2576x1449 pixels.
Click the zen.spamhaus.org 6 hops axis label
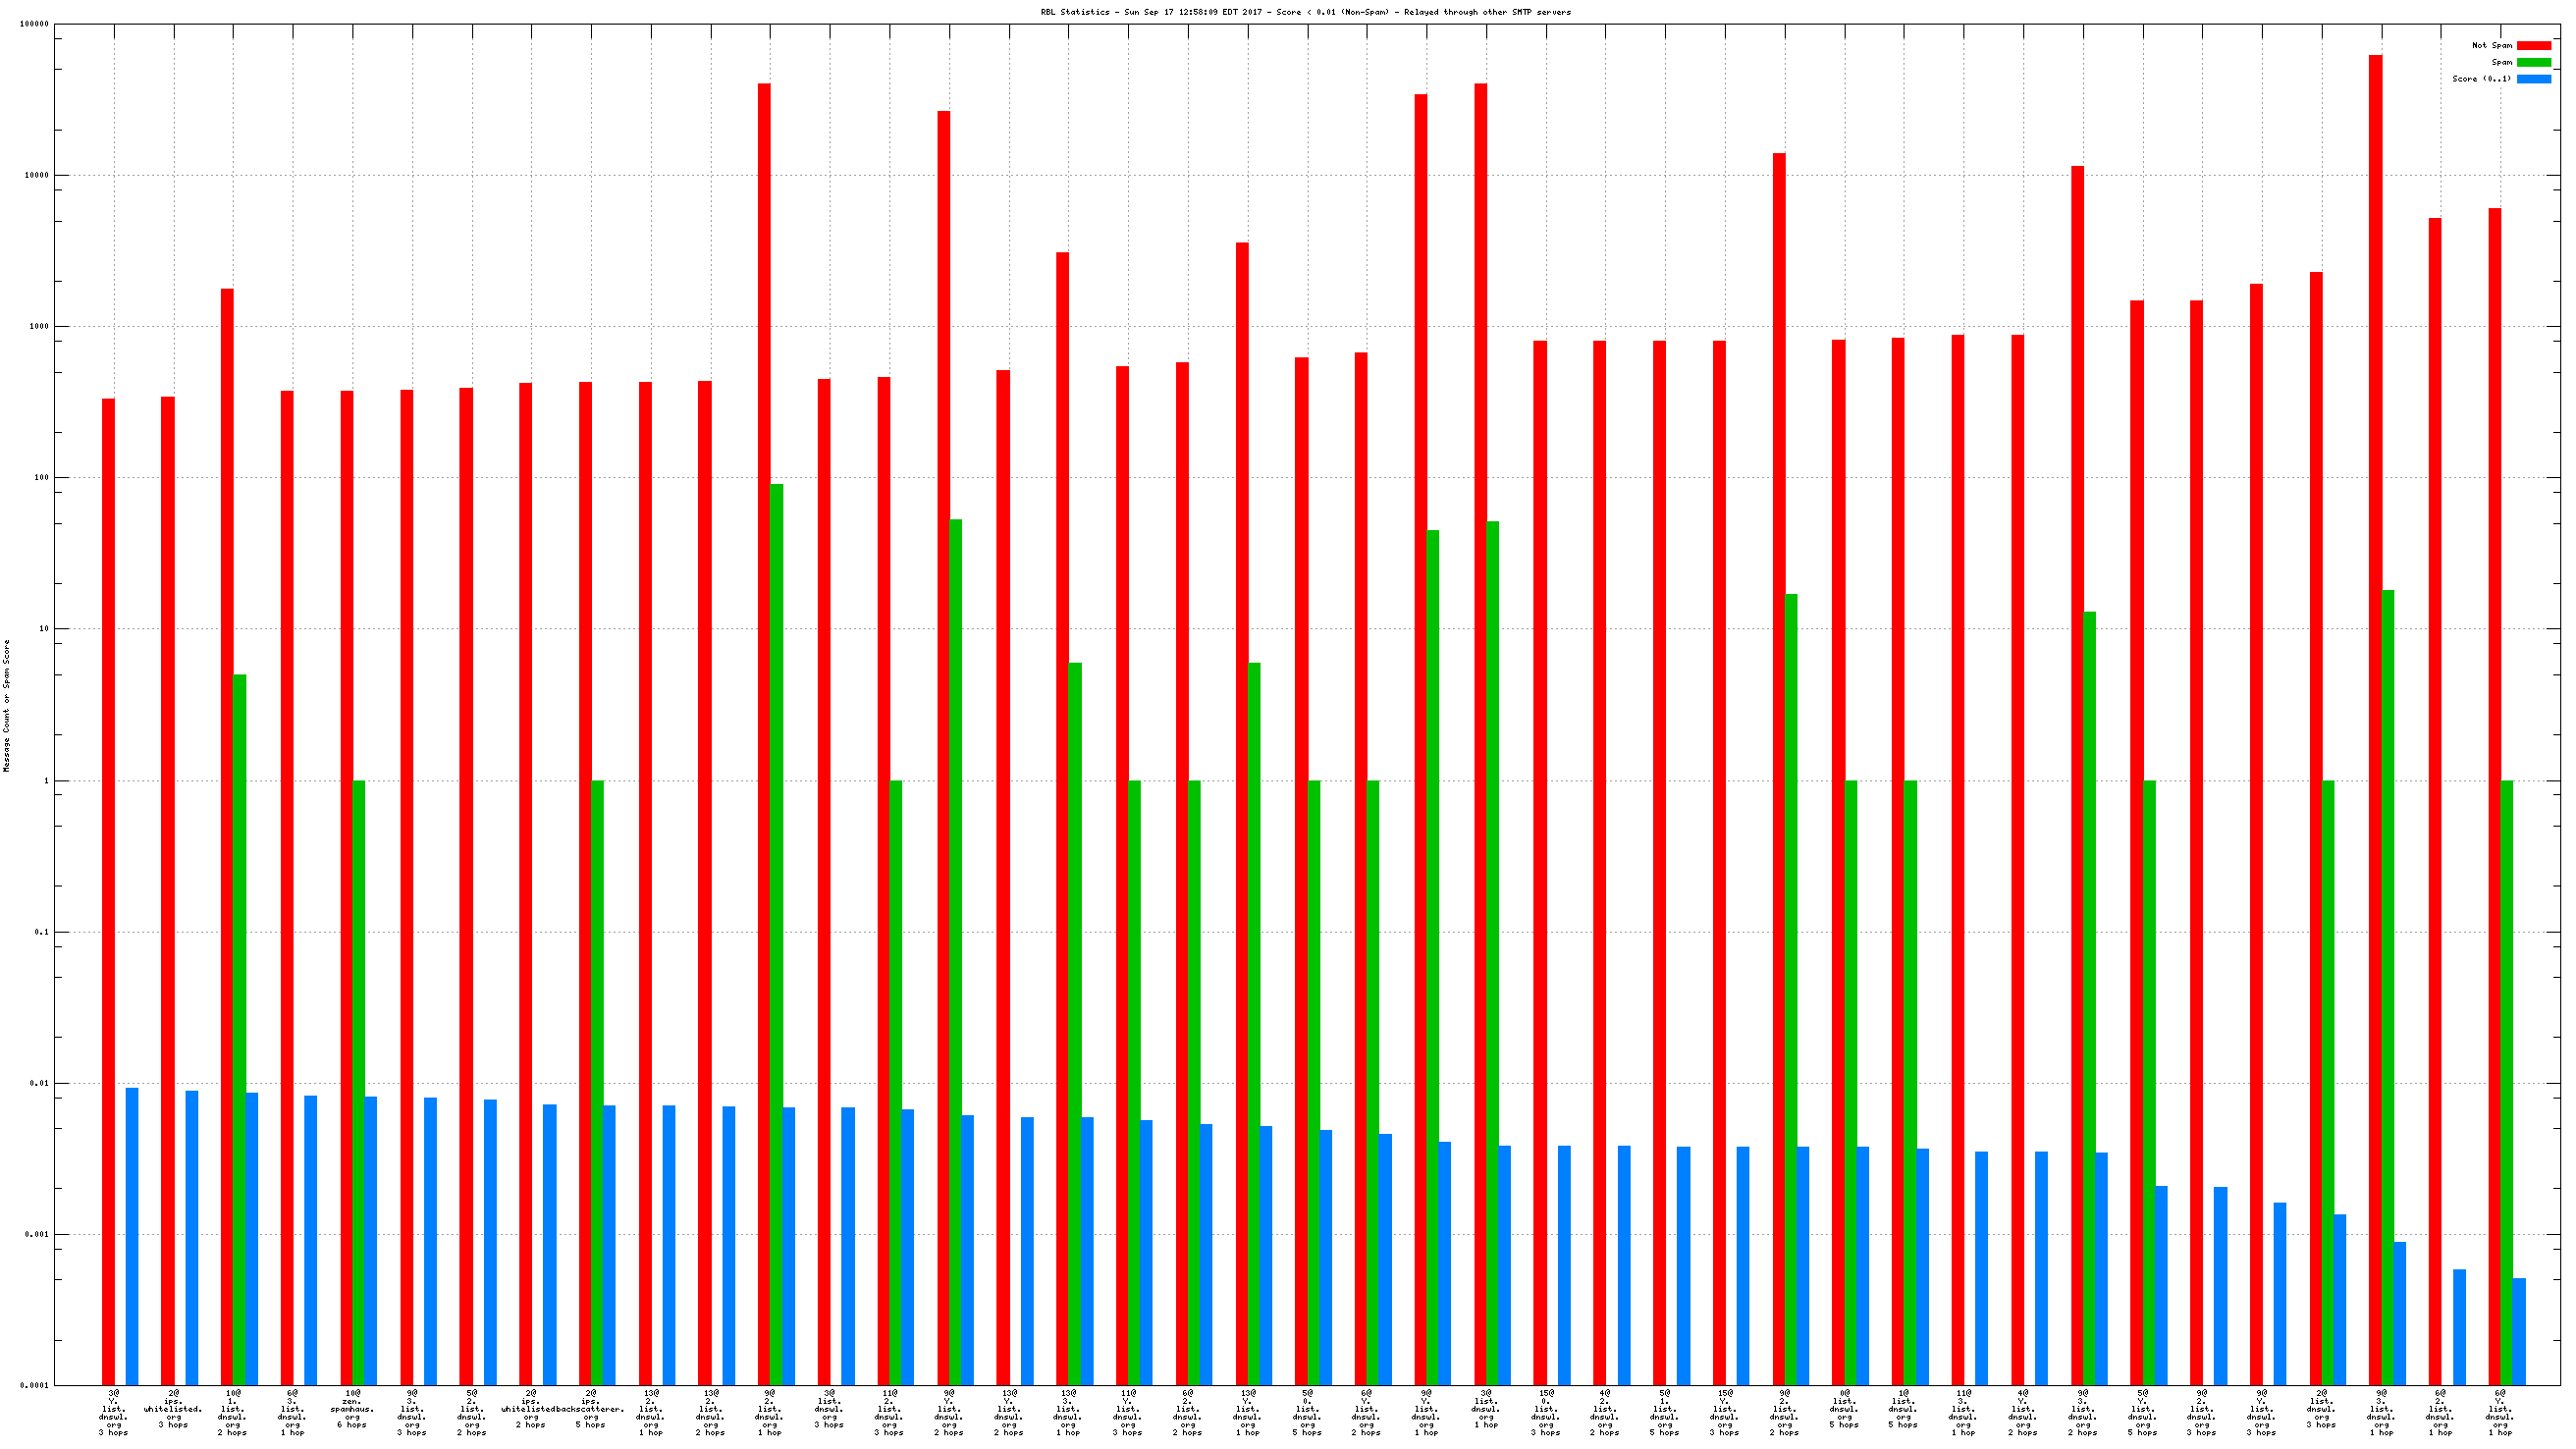(x=352, y=1412)
